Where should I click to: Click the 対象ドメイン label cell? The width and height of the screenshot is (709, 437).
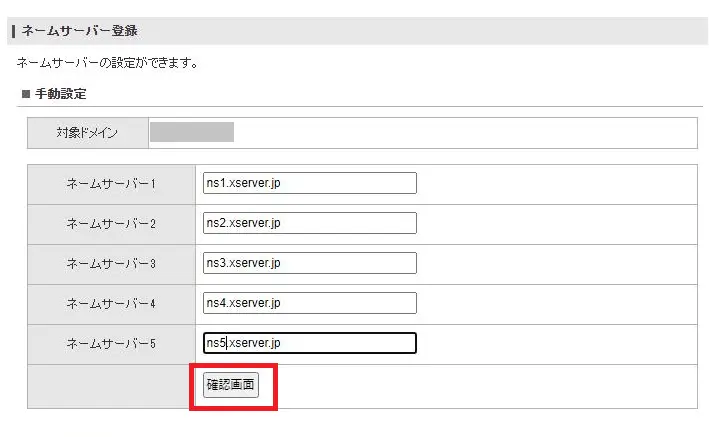[88, 133]
